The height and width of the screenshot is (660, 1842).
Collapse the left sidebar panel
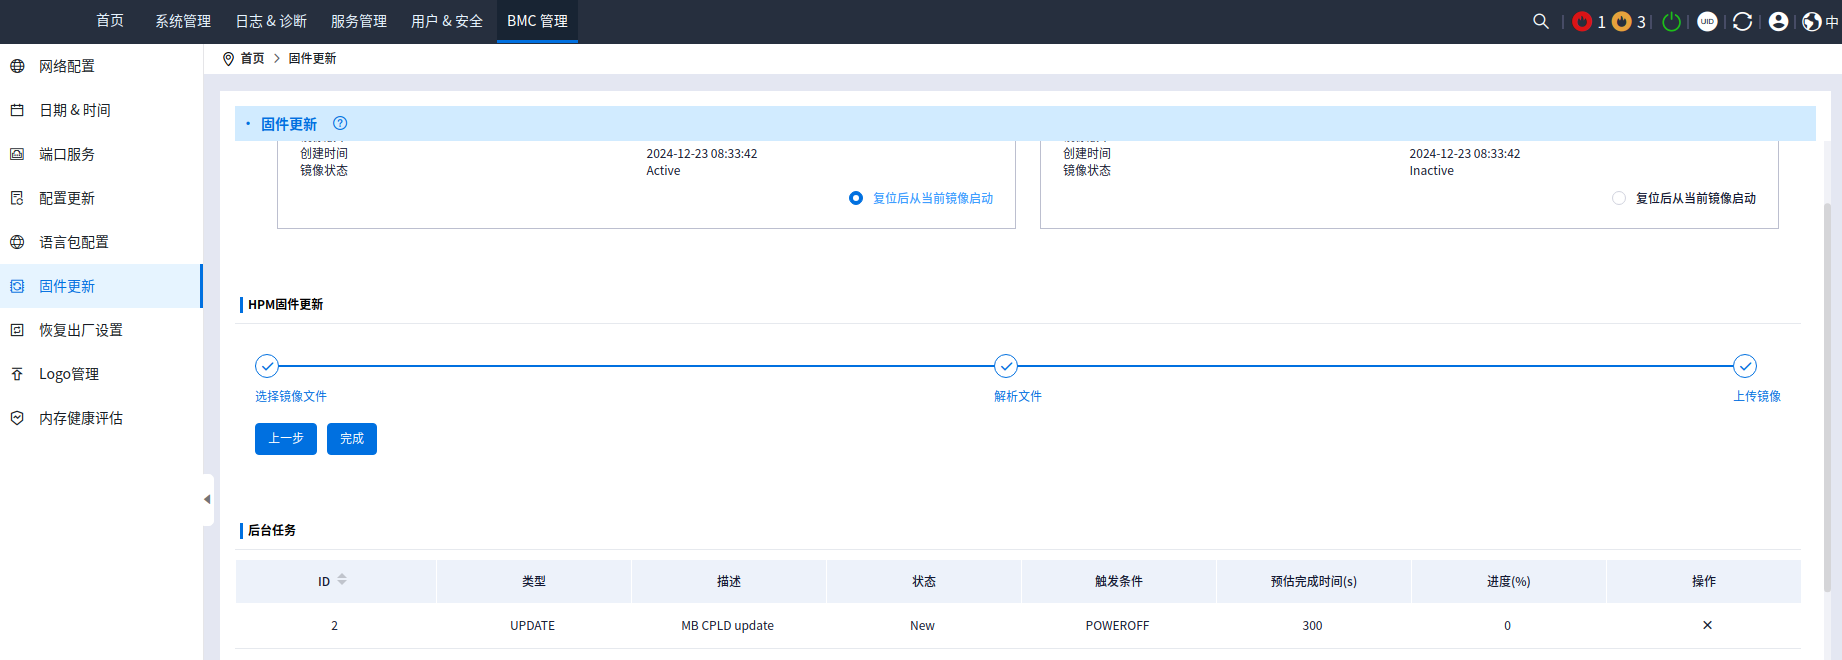pos(207,499)
